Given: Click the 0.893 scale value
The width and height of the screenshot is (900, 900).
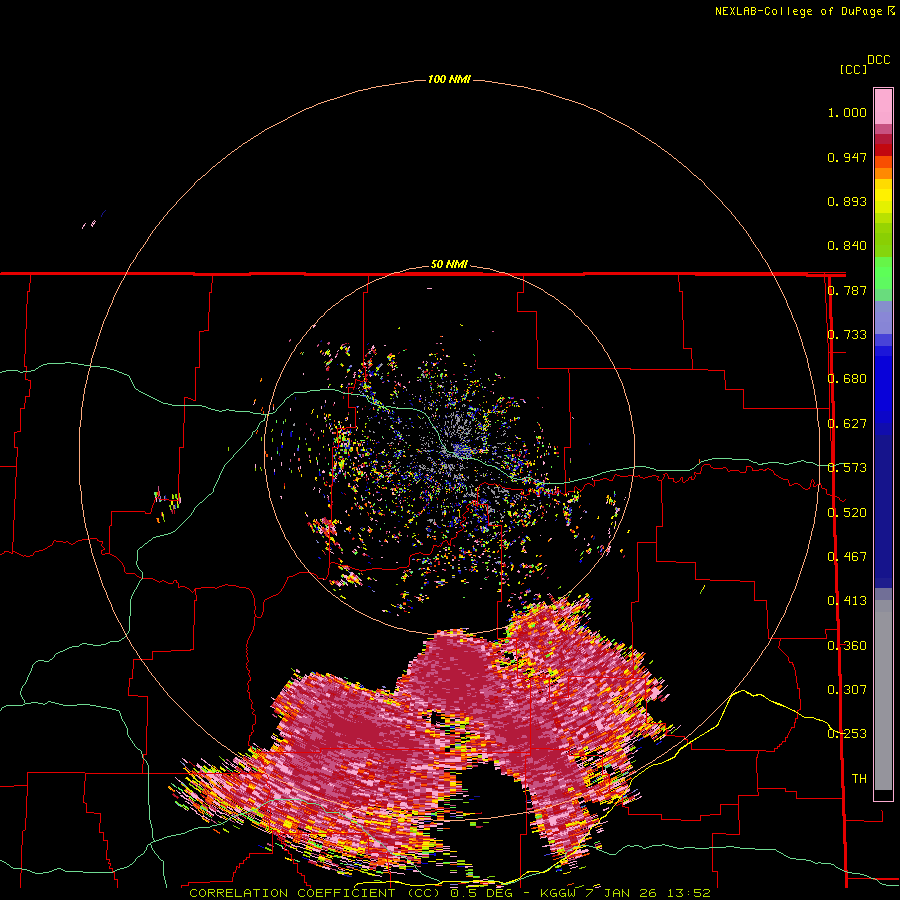Looking at the screenshot, I should click(847, 201).
